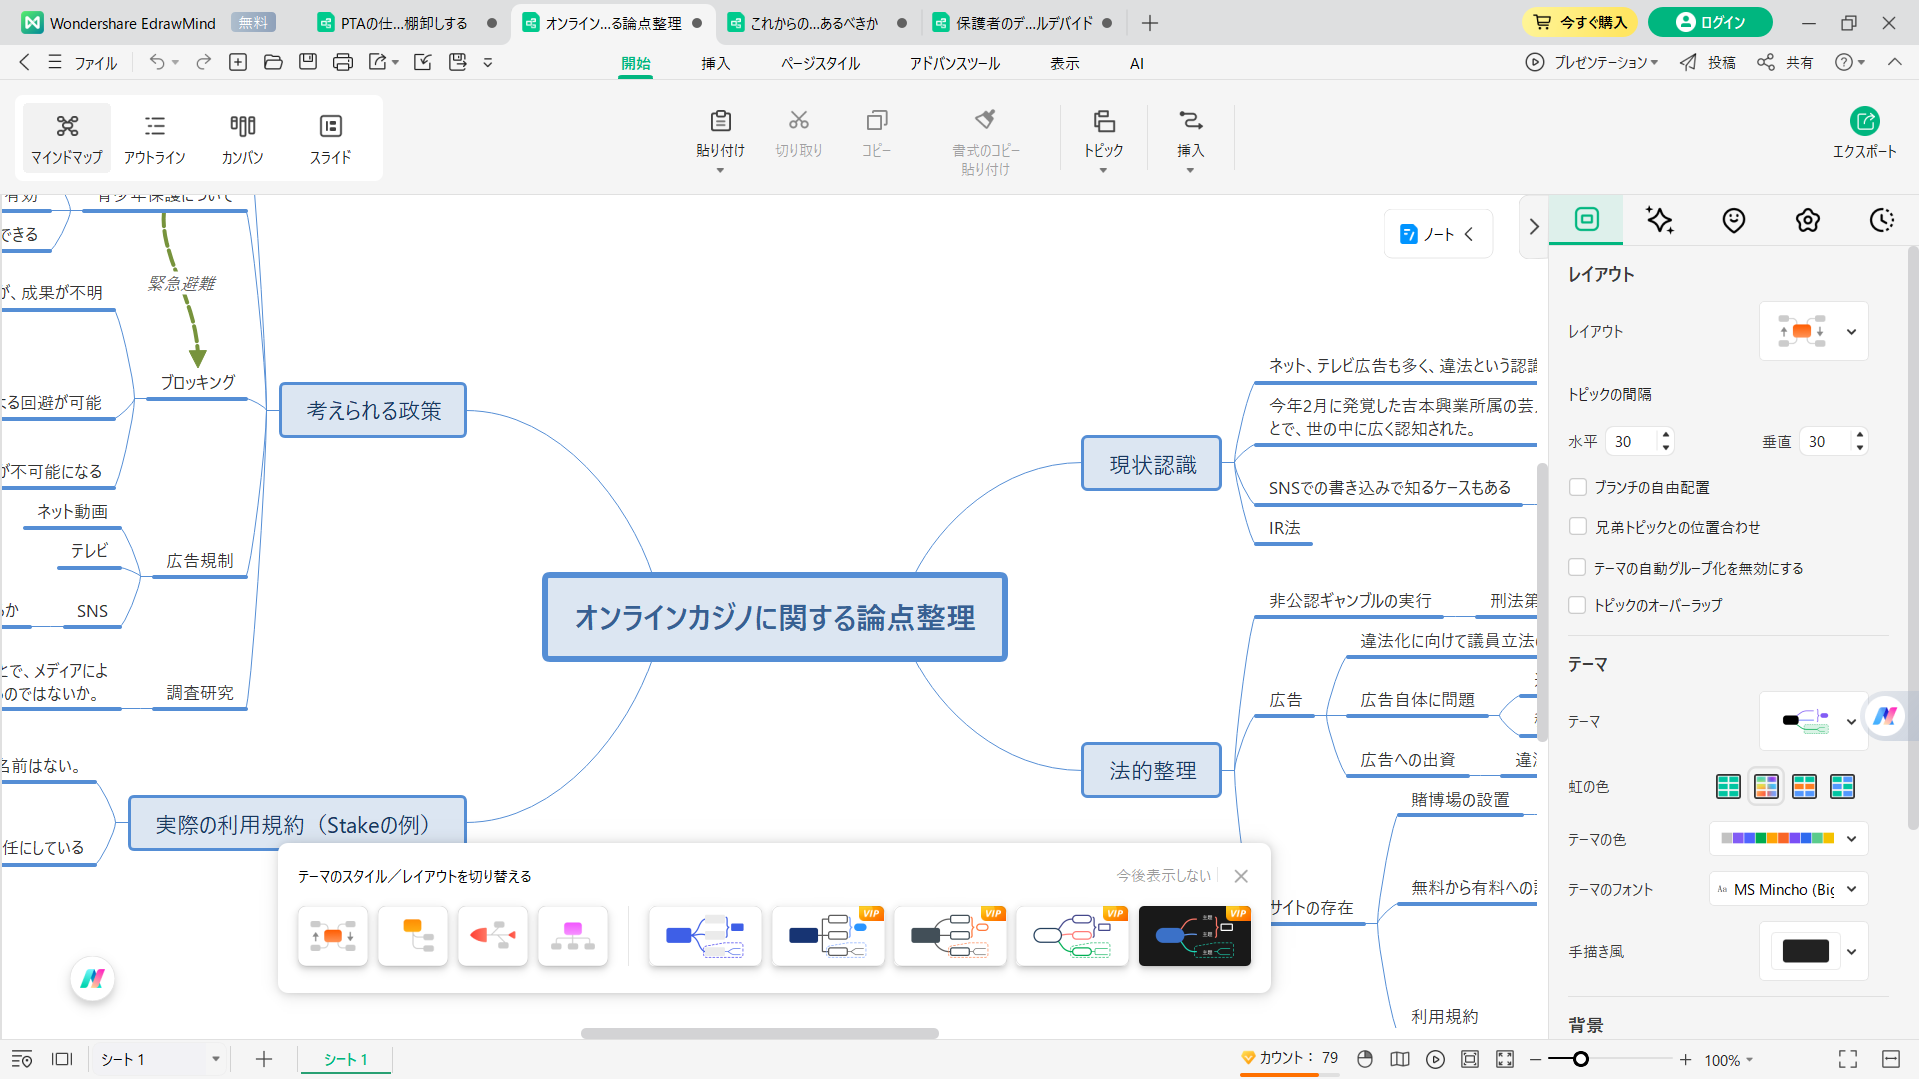
Task: Open the AI menu tab
Action: 1135,62
